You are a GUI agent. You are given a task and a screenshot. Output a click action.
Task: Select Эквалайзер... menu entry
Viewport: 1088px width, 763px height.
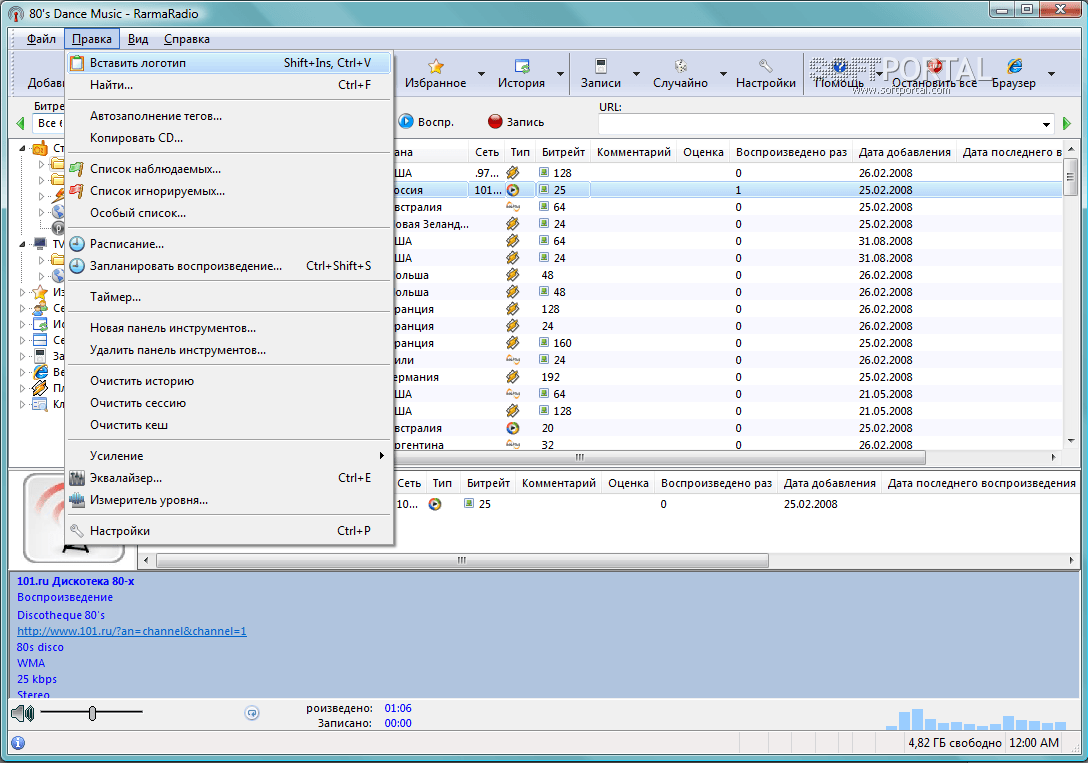coord(126,478)
